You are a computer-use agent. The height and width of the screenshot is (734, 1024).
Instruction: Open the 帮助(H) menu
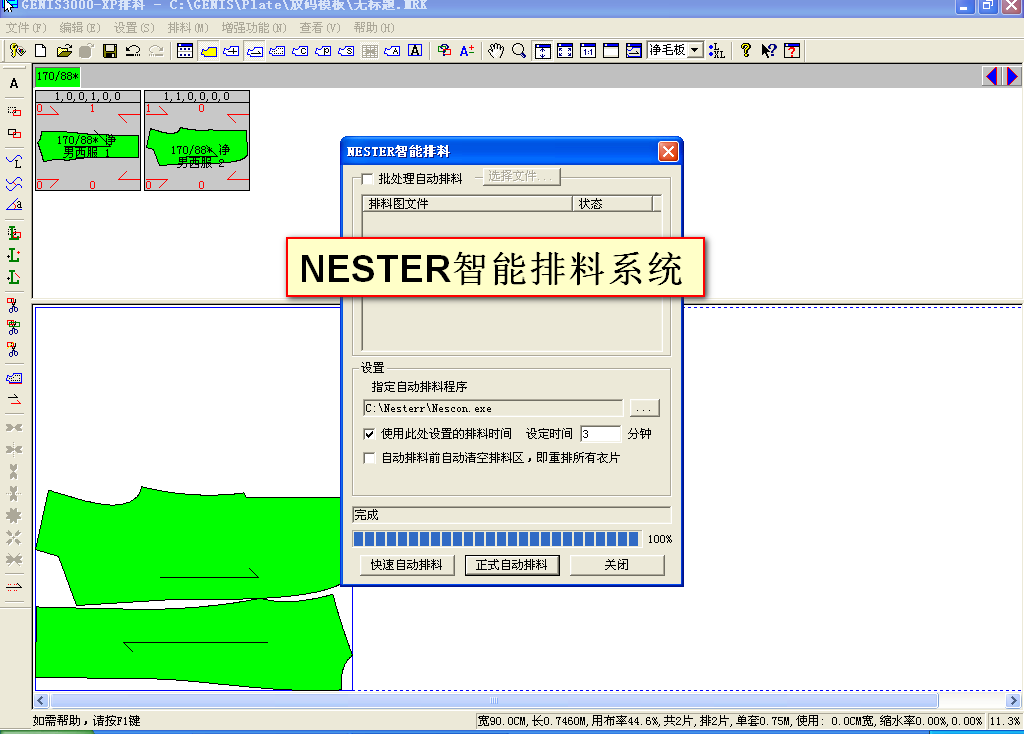point(374,27)
